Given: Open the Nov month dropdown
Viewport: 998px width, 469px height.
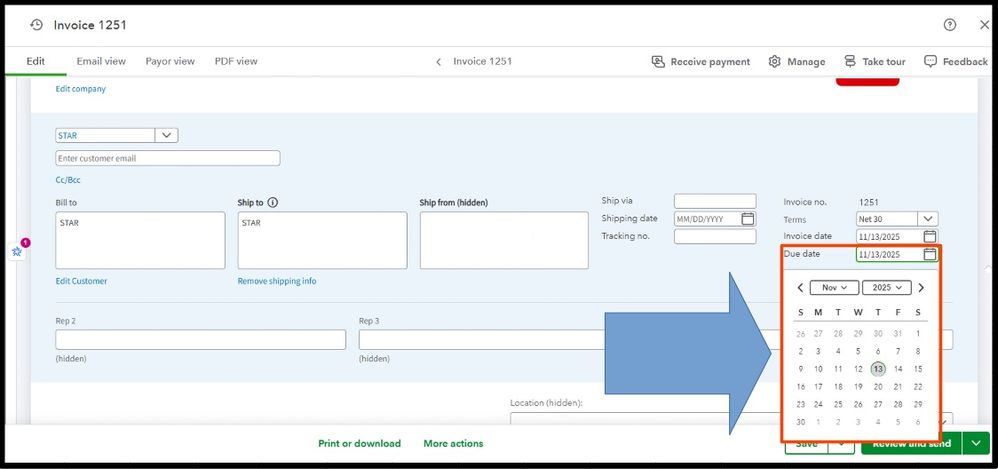Looking at the screenshot, I should tap(834, 288).
